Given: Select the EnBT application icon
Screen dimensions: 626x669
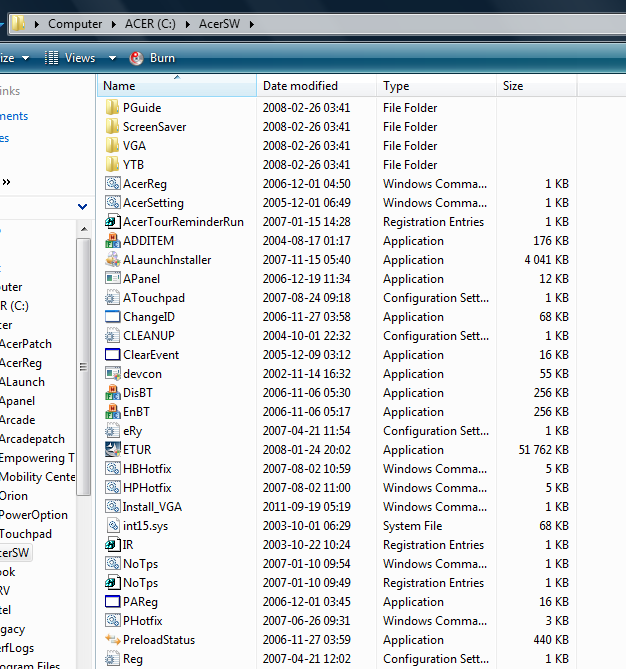Looking at the screenshot, I should [113, 412].
